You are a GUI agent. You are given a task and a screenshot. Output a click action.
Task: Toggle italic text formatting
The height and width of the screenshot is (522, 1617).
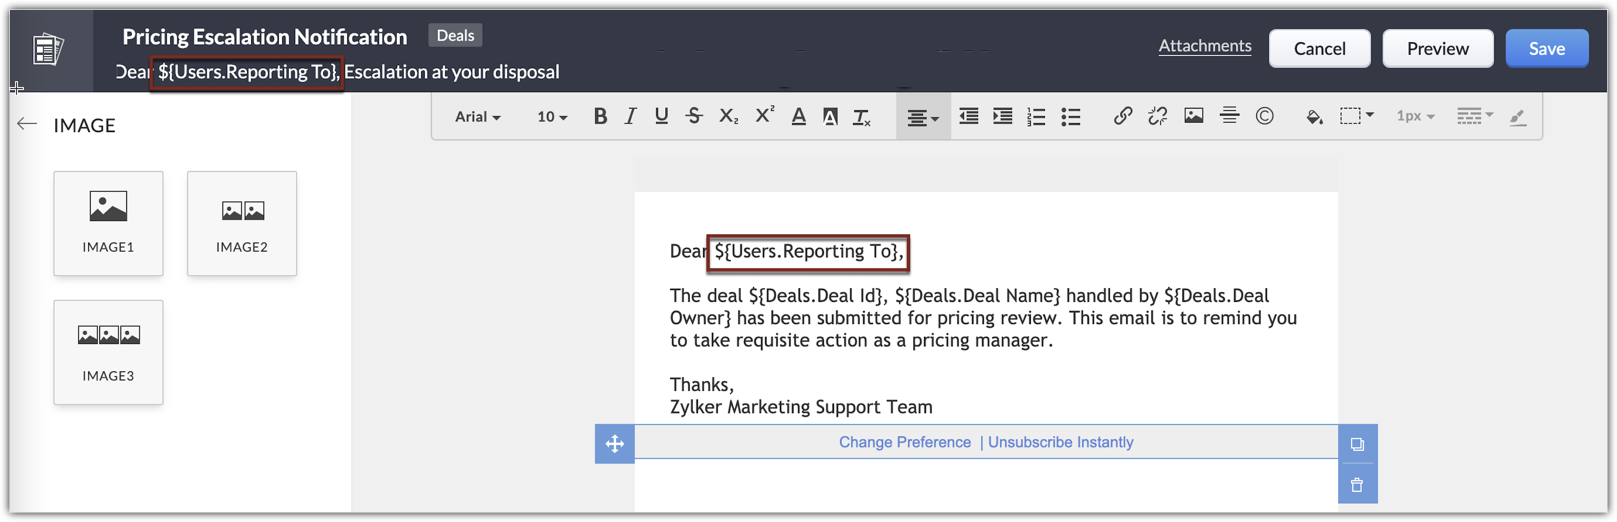pyautogui.click(x=630, y=116)
